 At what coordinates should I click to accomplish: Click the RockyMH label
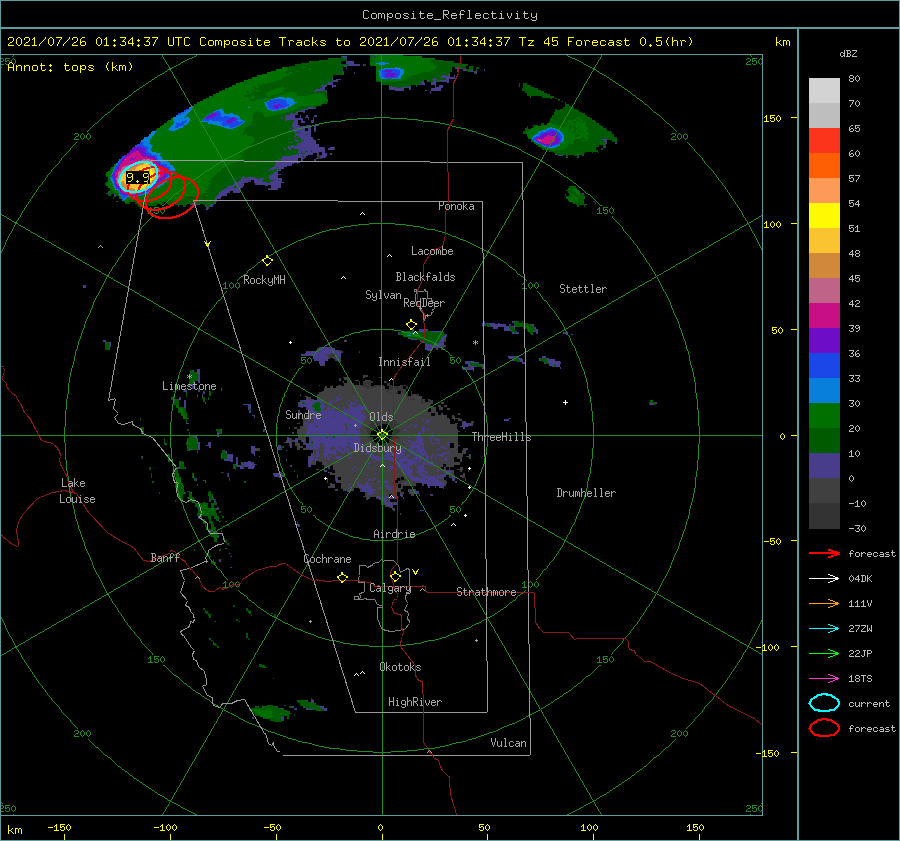point(264,280)
